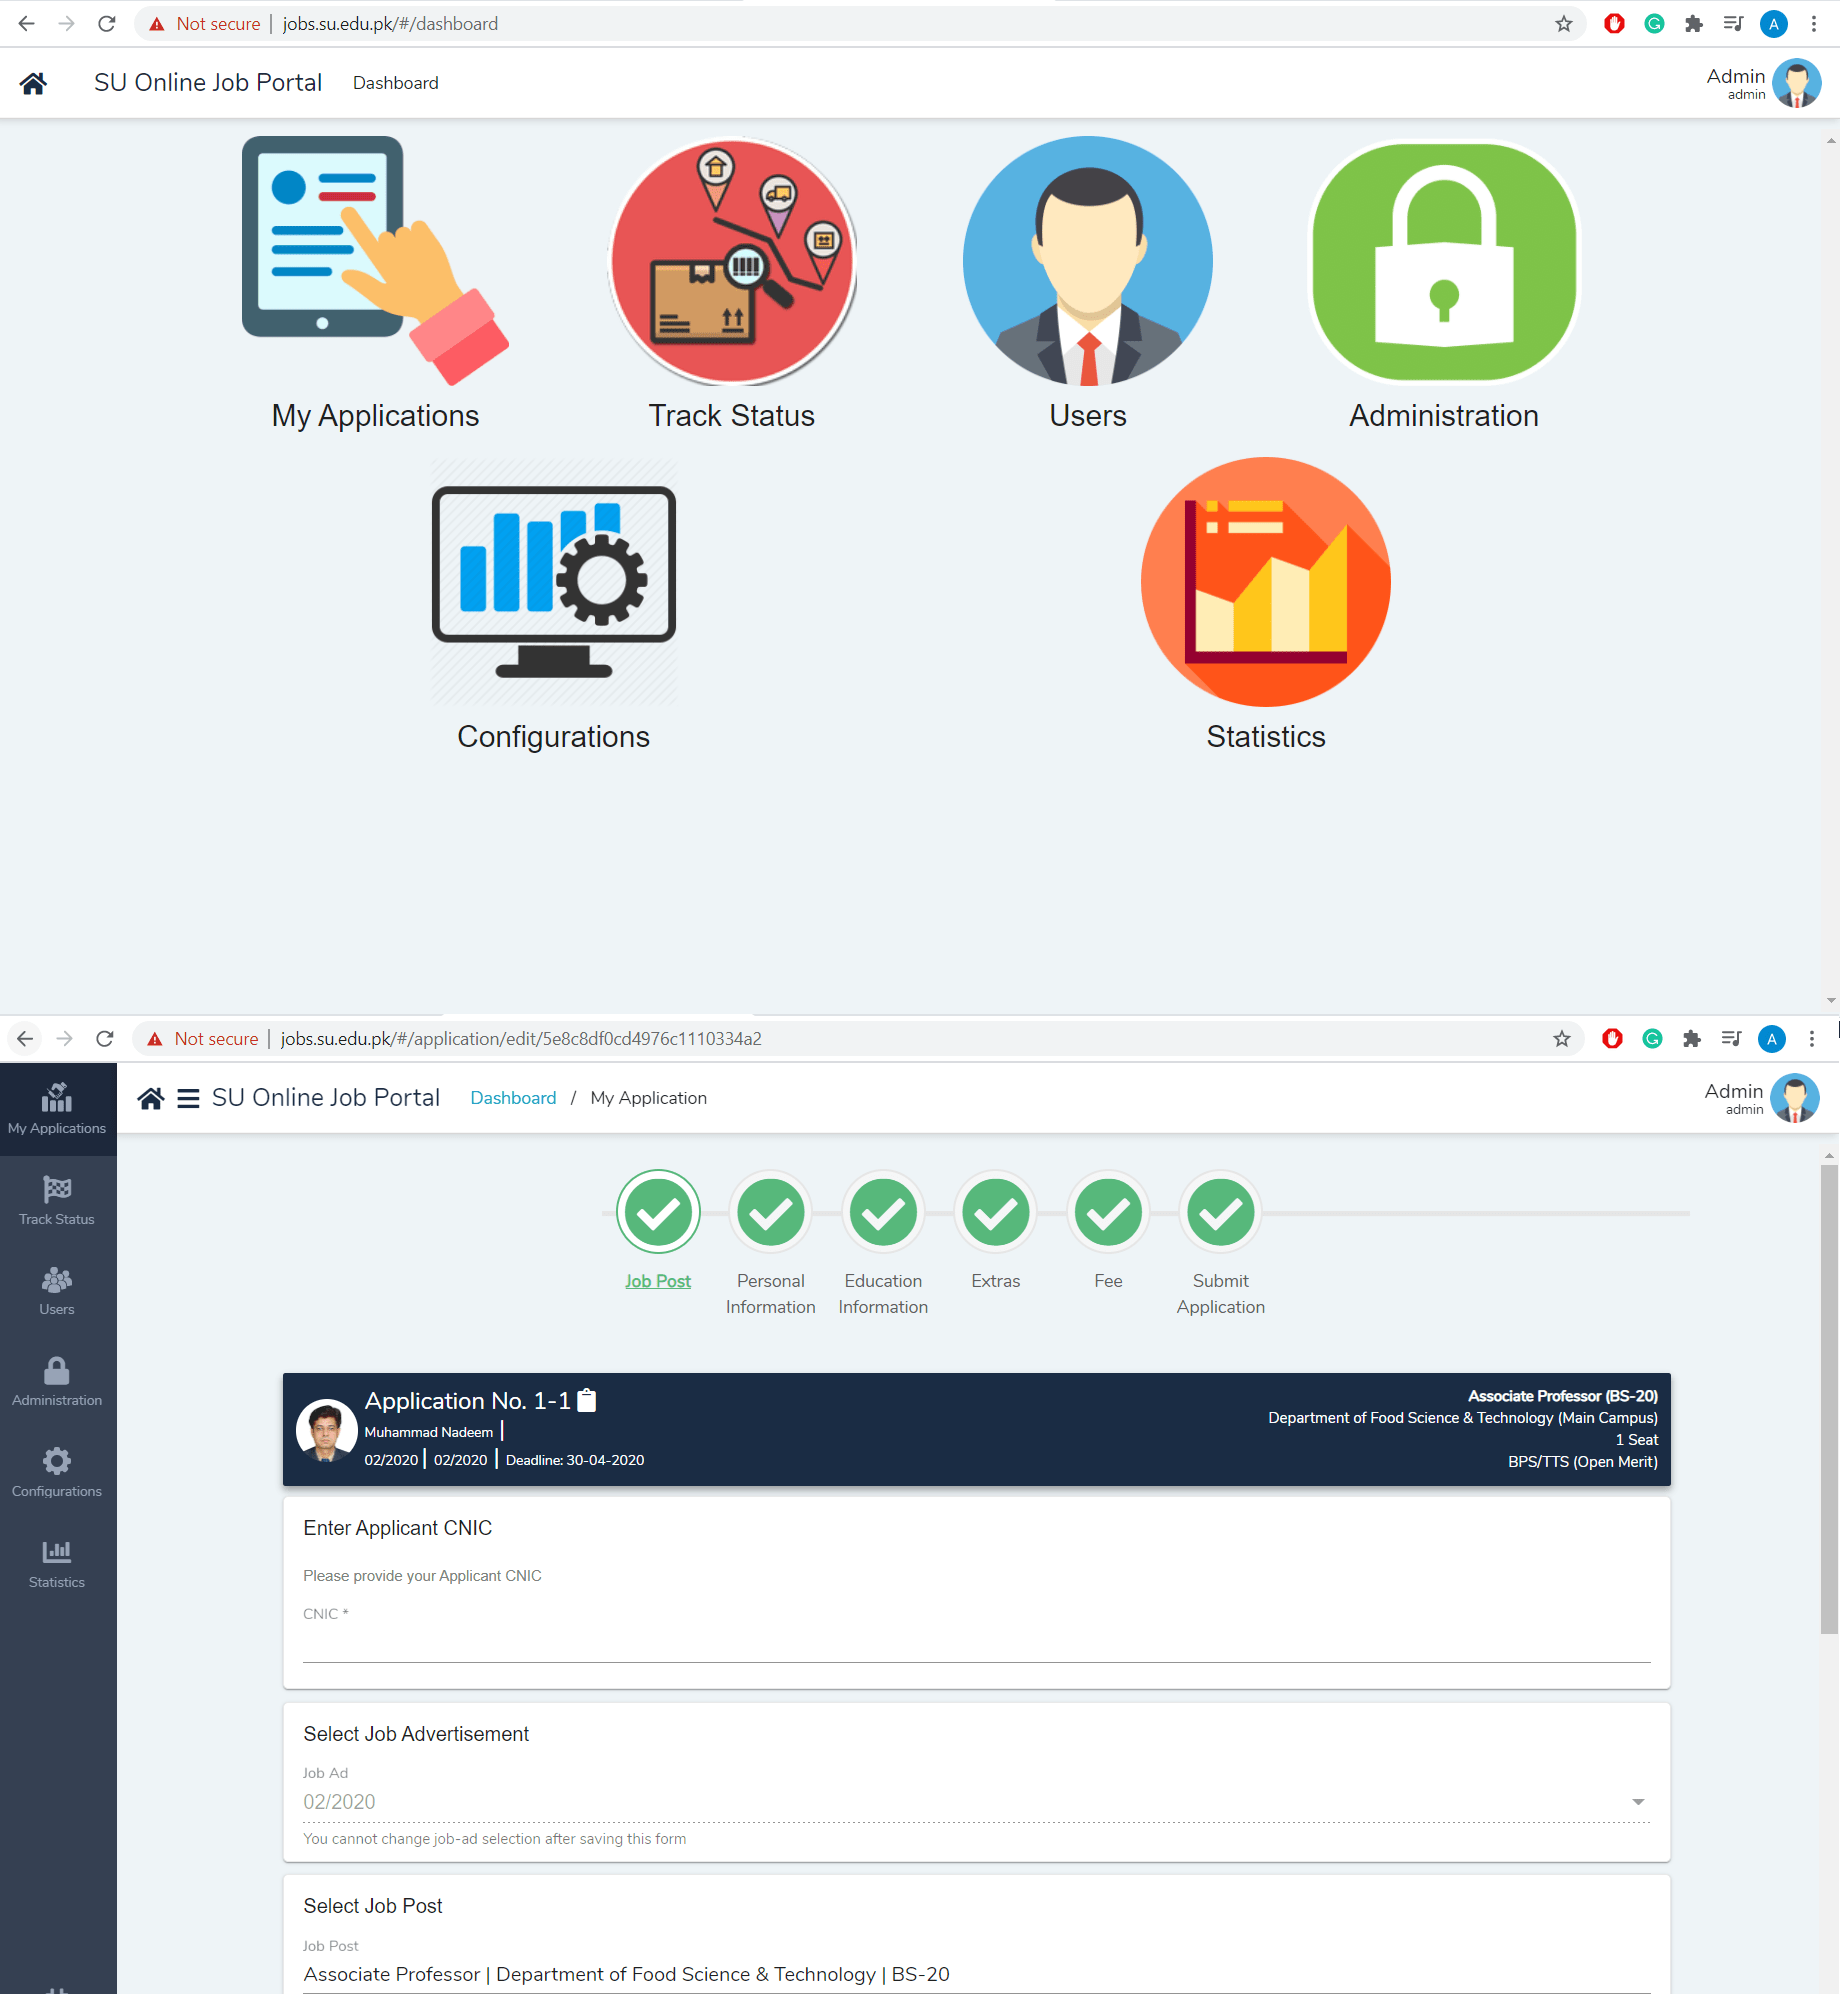Go to the Fee step
This screenshot has width=1848, height=1994.
[x=1108, y=1231]
